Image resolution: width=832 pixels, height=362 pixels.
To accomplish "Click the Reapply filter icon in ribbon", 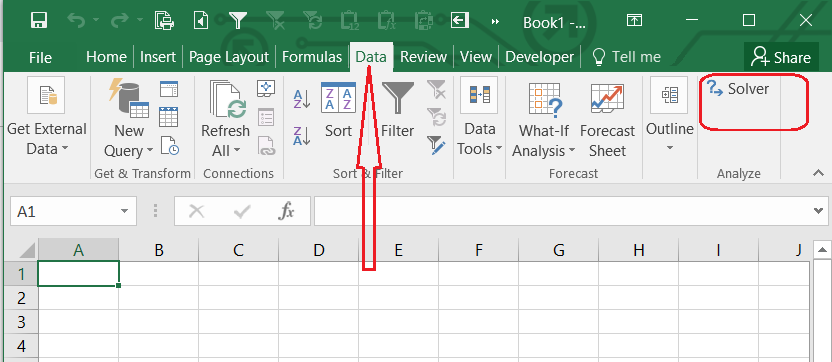I will click(x=437, y=117).
